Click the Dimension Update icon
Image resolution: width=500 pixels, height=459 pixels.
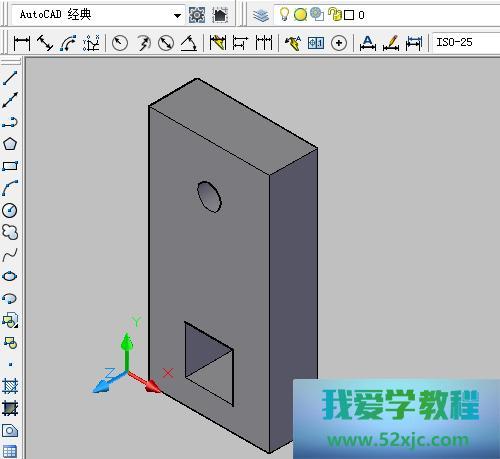(x=414, y=43)
